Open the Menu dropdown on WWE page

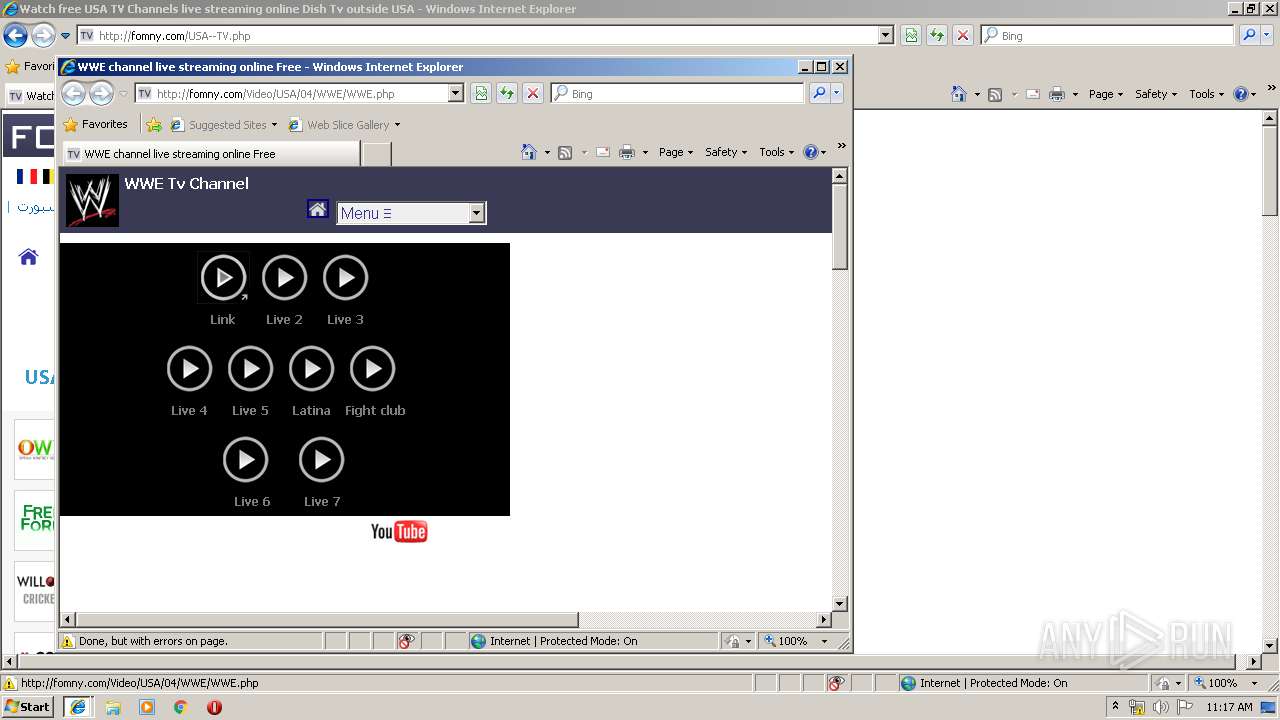click(411, 213)
